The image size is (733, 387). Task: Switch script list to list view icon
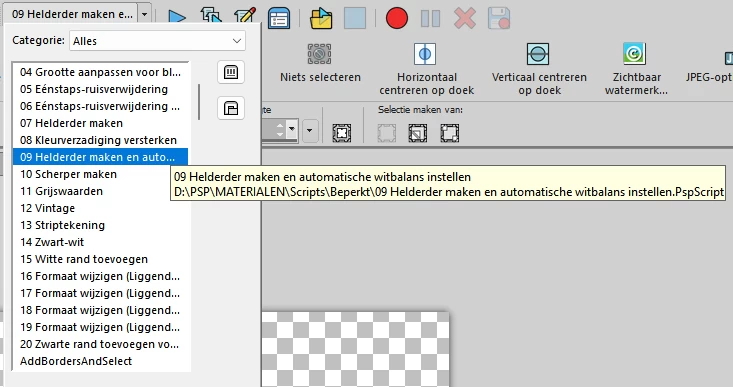[x=231, y=72]
